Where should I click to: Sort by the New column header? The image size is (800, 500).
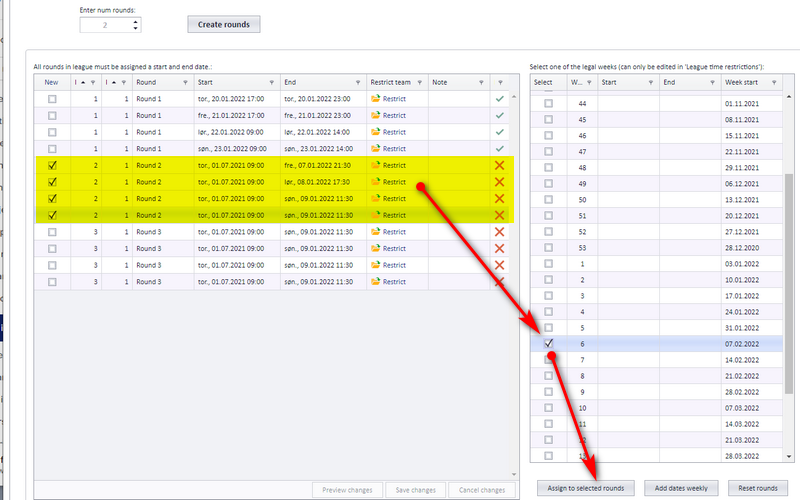click(51, 82)
